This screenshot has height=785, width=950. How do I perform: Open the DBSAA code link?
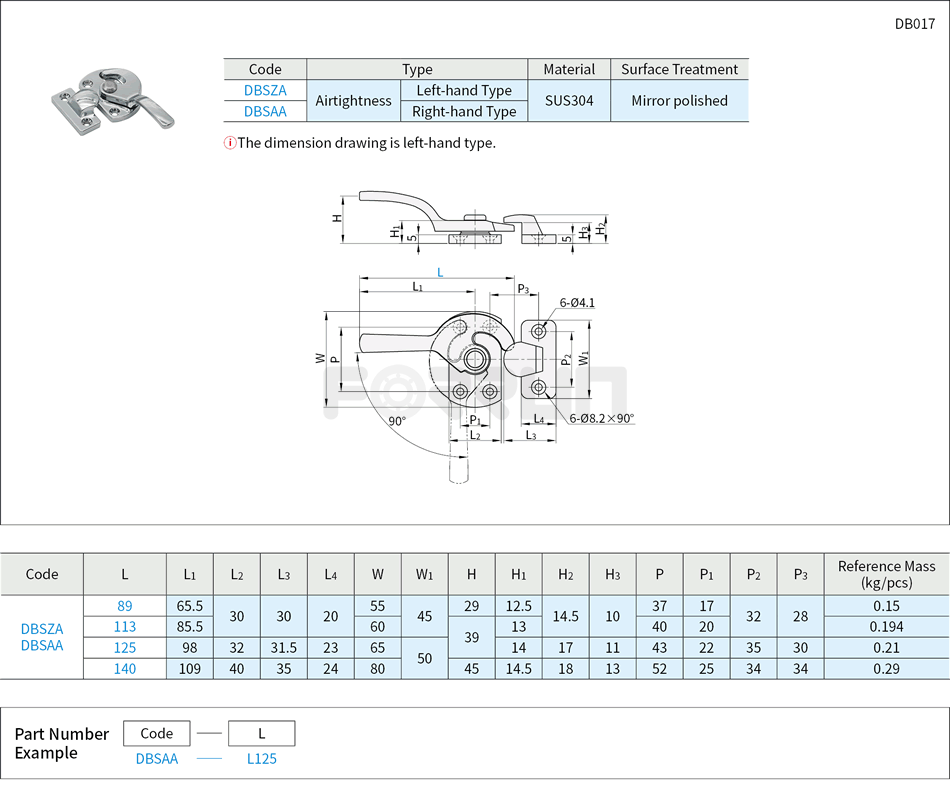point(263,111)
